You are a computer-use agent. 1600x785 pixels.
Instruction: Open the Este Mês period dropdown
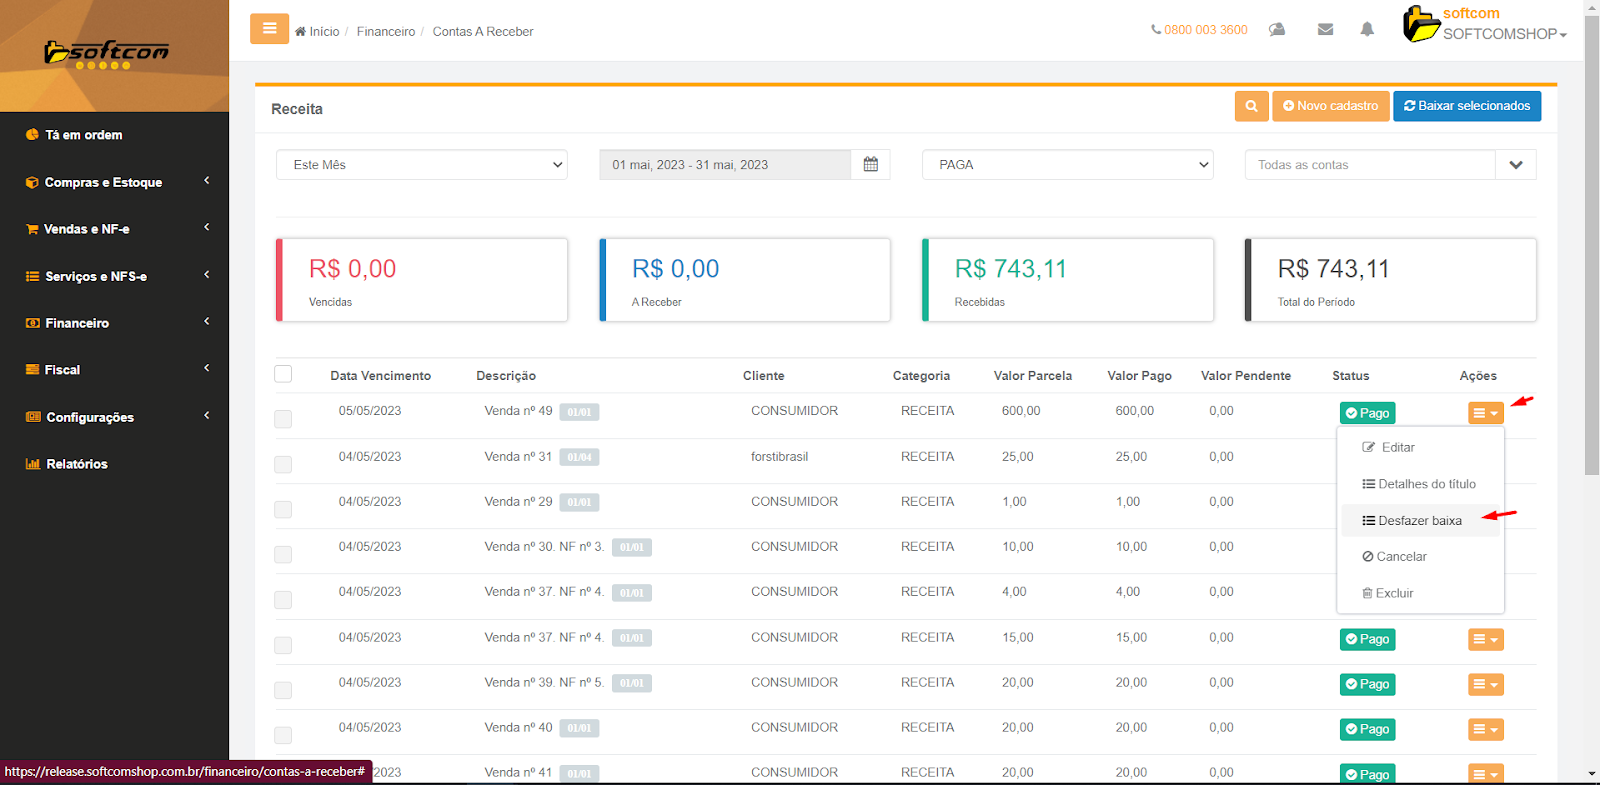click(421, 165)
